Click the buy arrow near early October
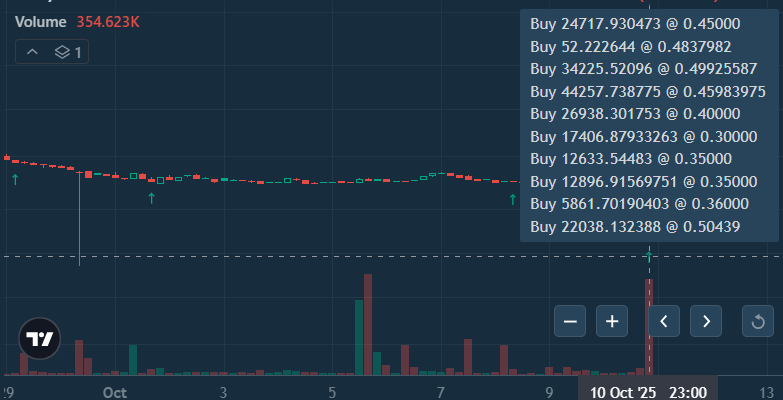Screen dimensions: 783x400 click(x=151, y=198)
